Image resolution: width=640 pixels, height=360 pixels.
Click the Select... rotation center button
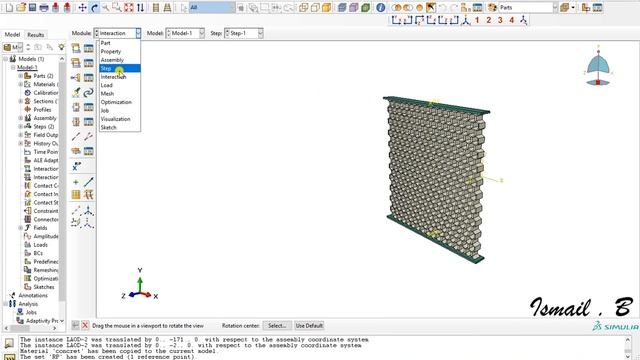[277, 325]
